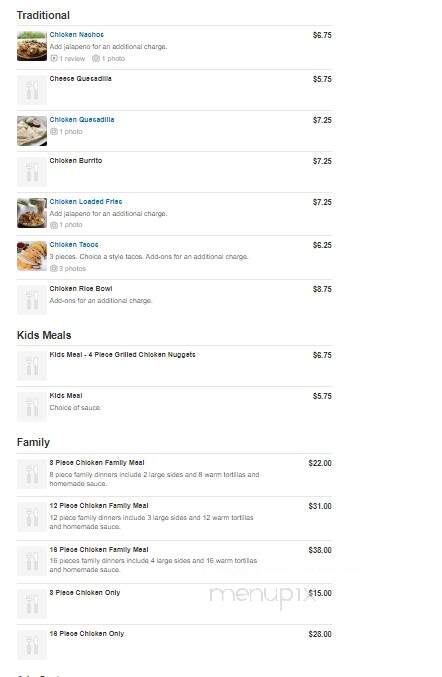Click camera icon under Chicken Loaded Fries
The image size is (442, 677).
coord(54,225)
